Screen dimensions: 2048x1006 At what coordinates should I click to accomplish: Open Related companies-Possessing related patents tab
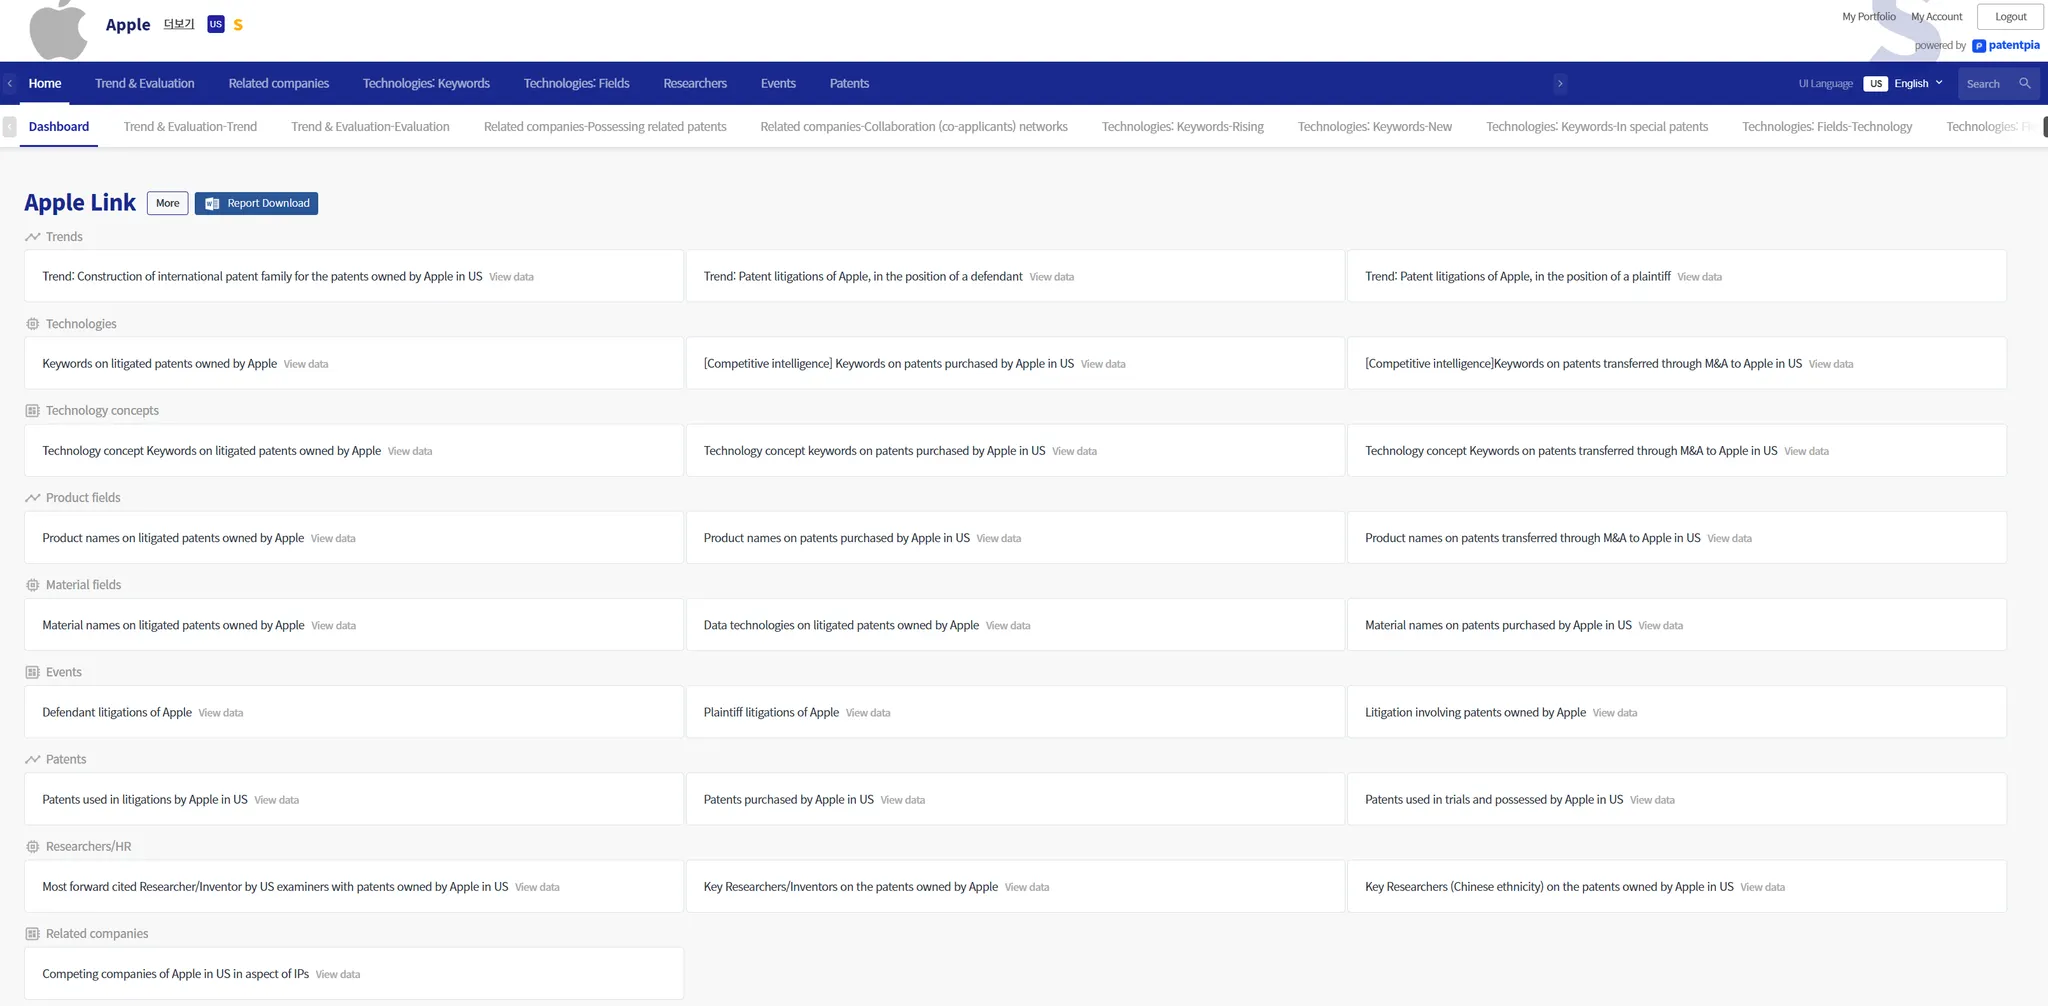pos(605,127)
